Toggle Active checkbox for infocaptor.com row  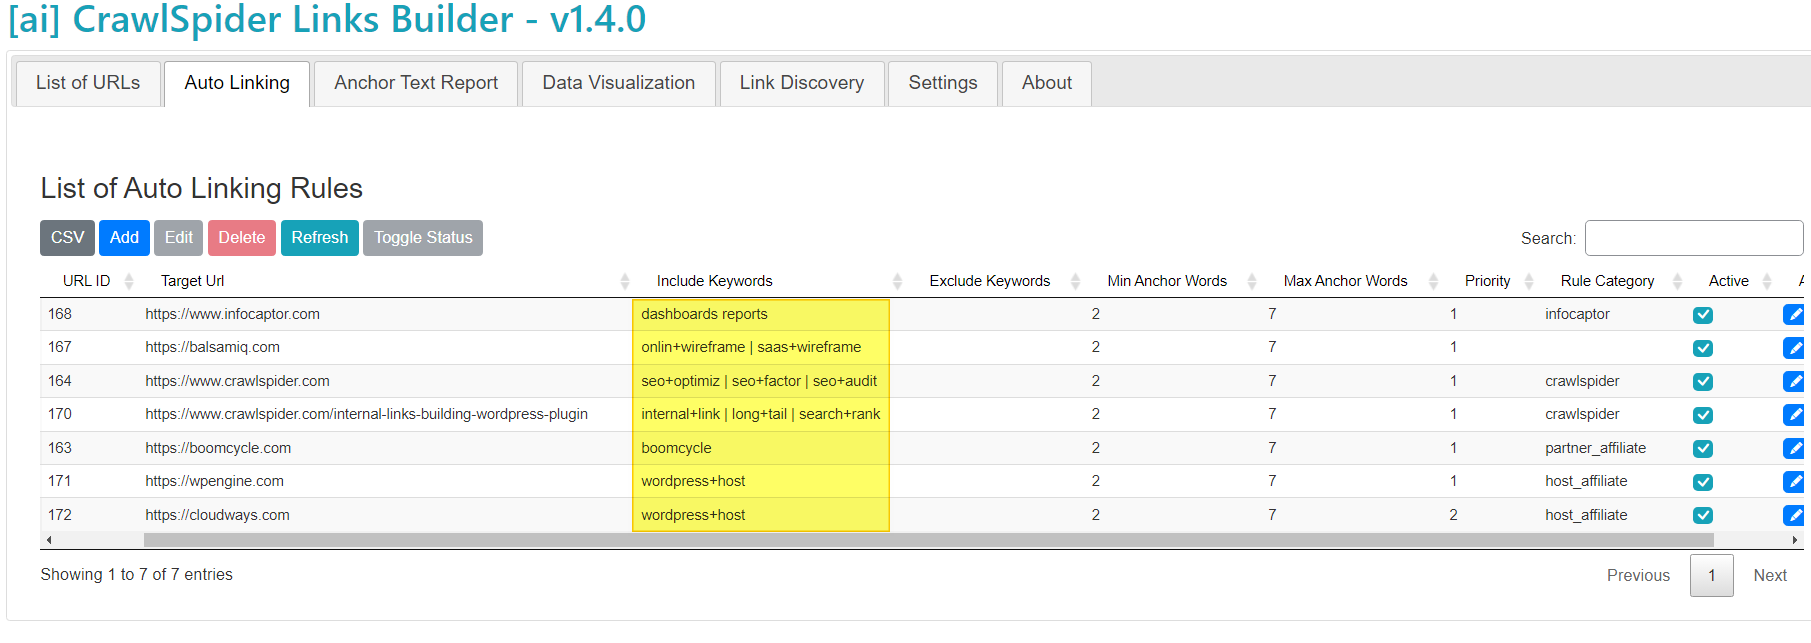click(1703, 315)
